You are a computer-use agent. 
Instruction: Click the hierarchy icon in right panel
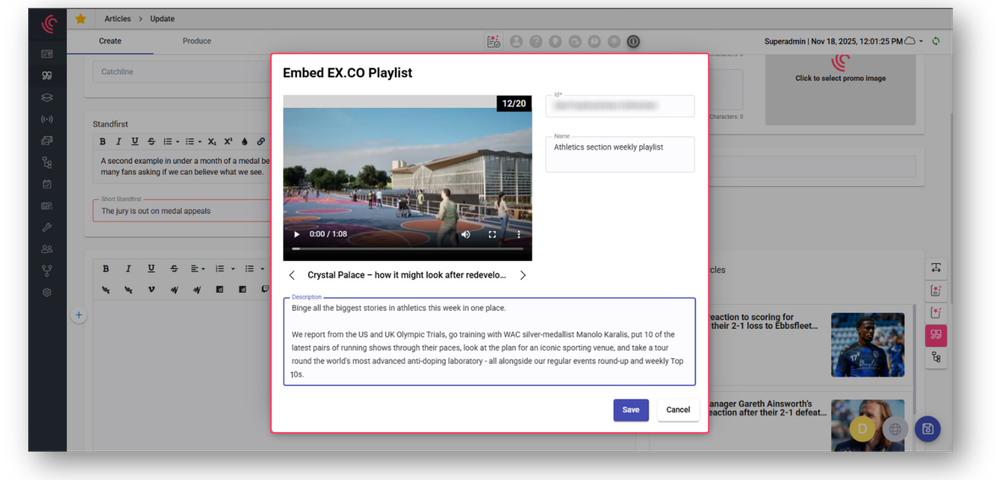[x=936, y=358]
